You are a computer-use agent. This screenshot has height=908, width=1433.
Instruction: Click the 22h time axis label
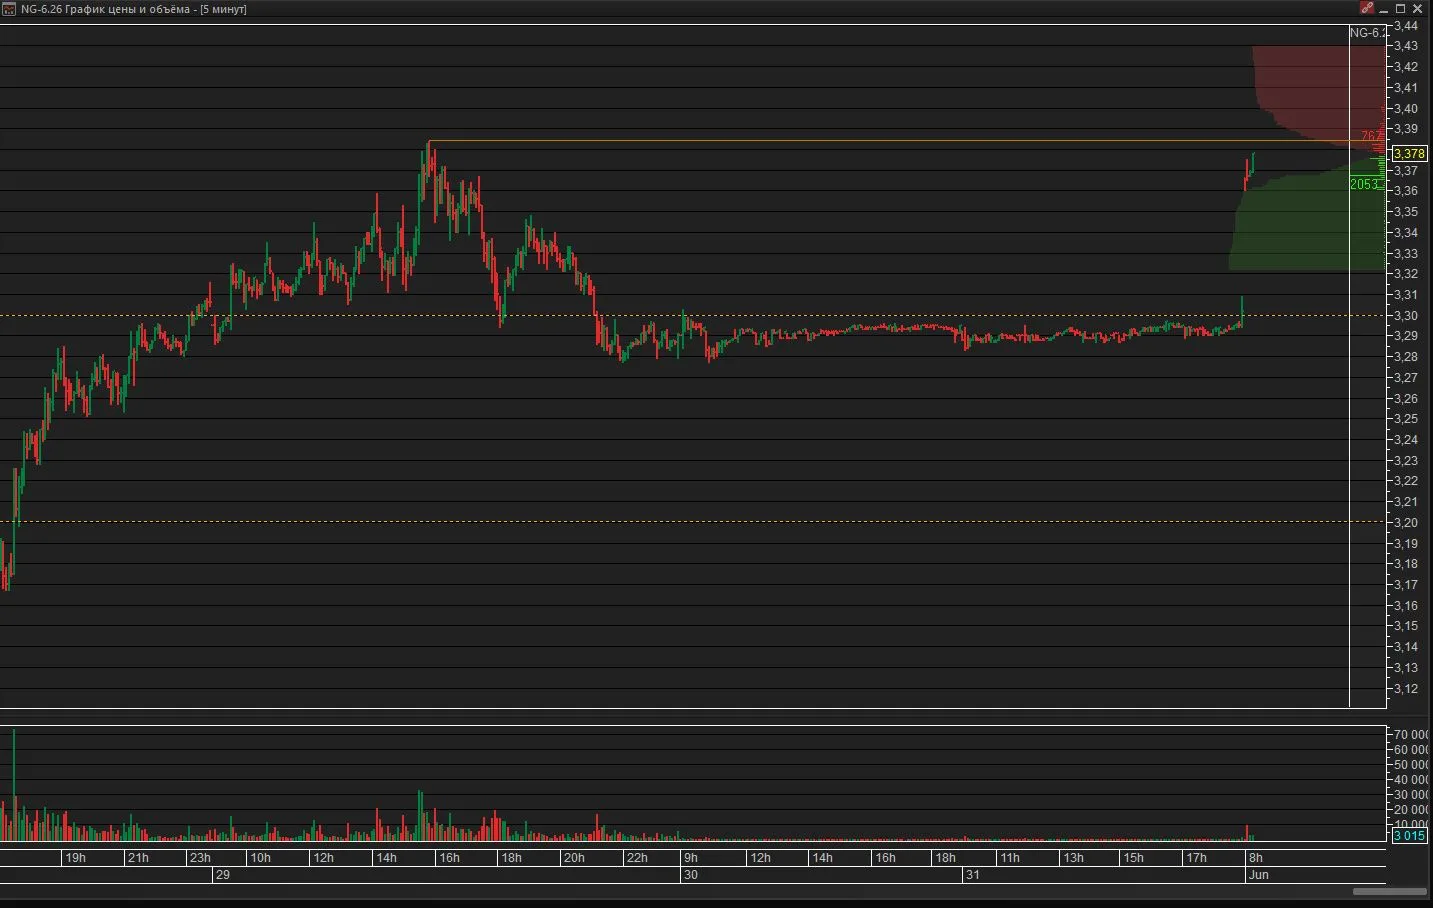click(637, 858)
